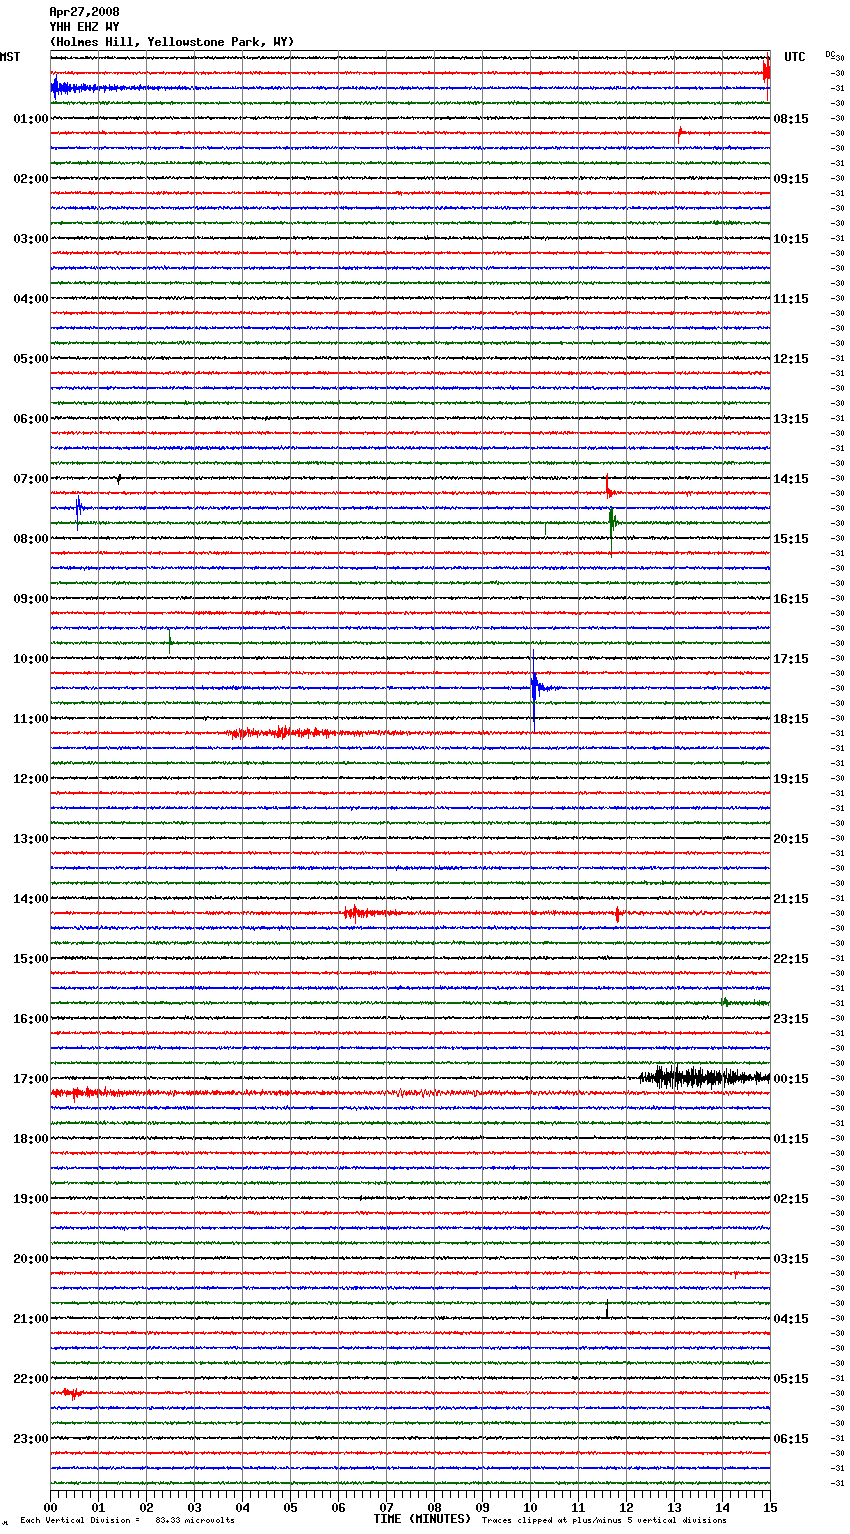Click the minute "10" tick label on the bottom axis
850x1534 pixels.
[530, 1507]
